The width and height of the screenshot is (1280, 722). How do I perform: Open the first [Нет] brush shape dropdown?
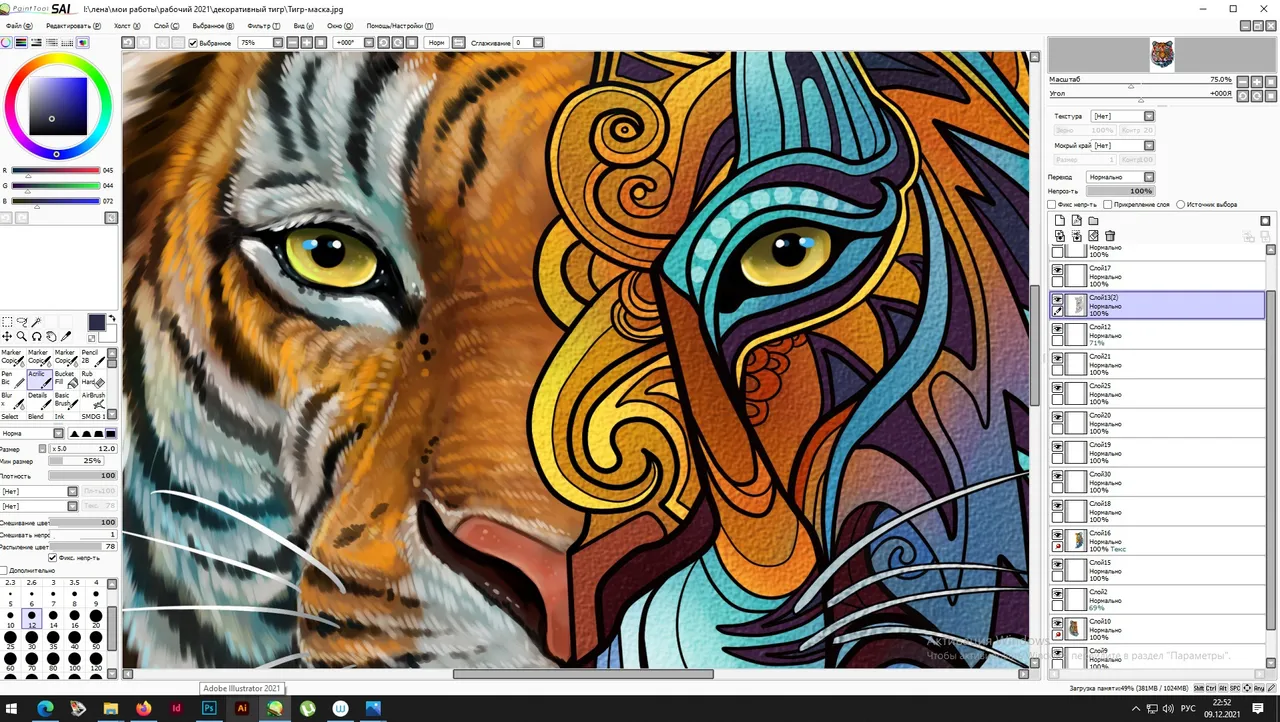[72, 491]
